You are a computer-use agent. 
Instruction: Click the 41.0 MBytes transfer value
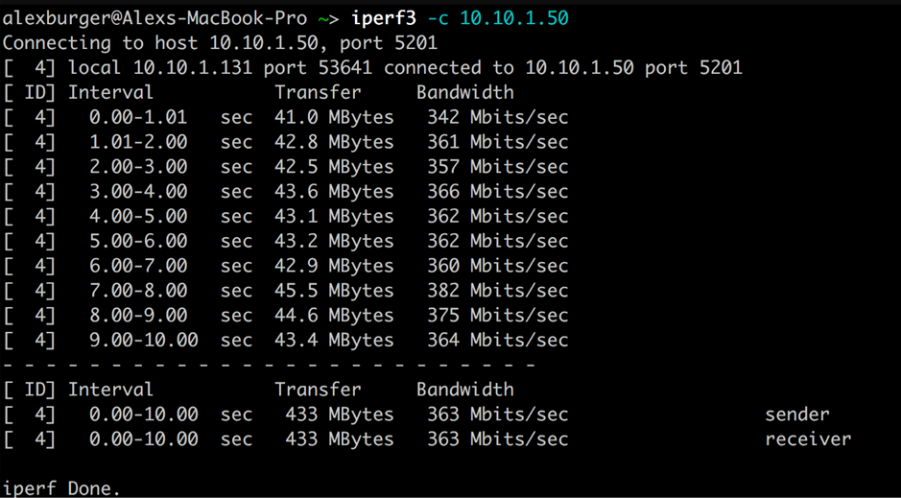[334, 118]
